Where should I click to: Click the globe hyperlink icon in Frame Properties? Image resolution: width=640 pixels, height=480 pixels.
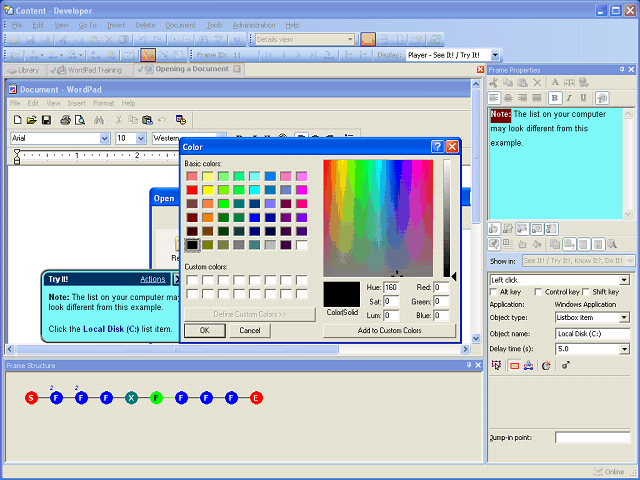[x=584, y=82]
